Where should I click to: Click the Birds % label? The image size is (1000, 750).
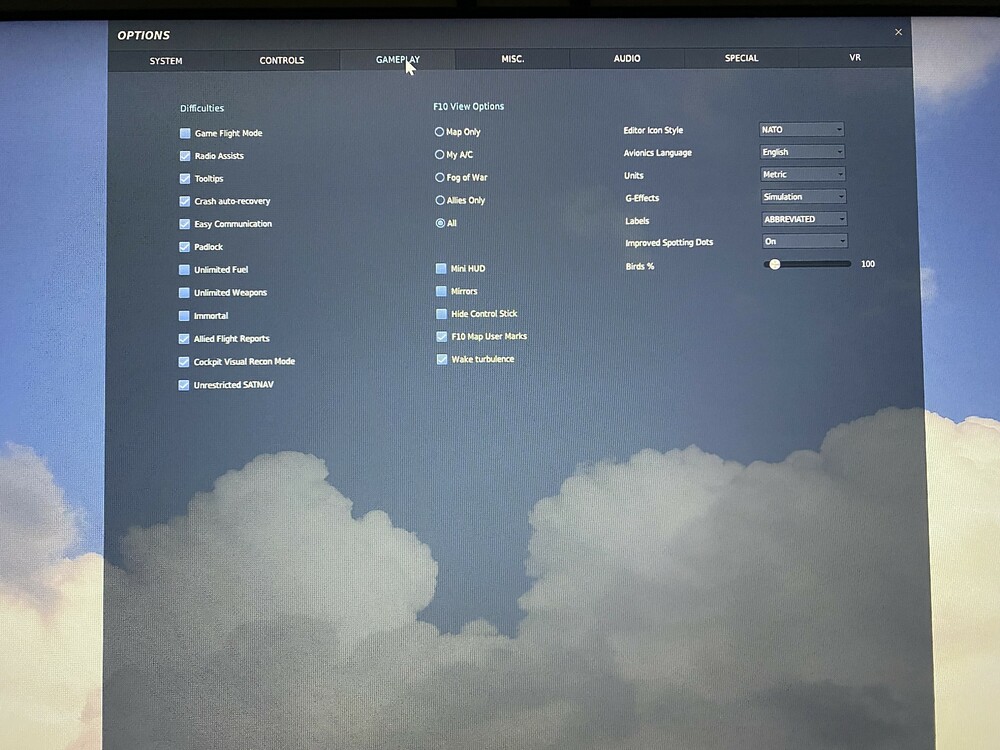click(x=640, y=267)
